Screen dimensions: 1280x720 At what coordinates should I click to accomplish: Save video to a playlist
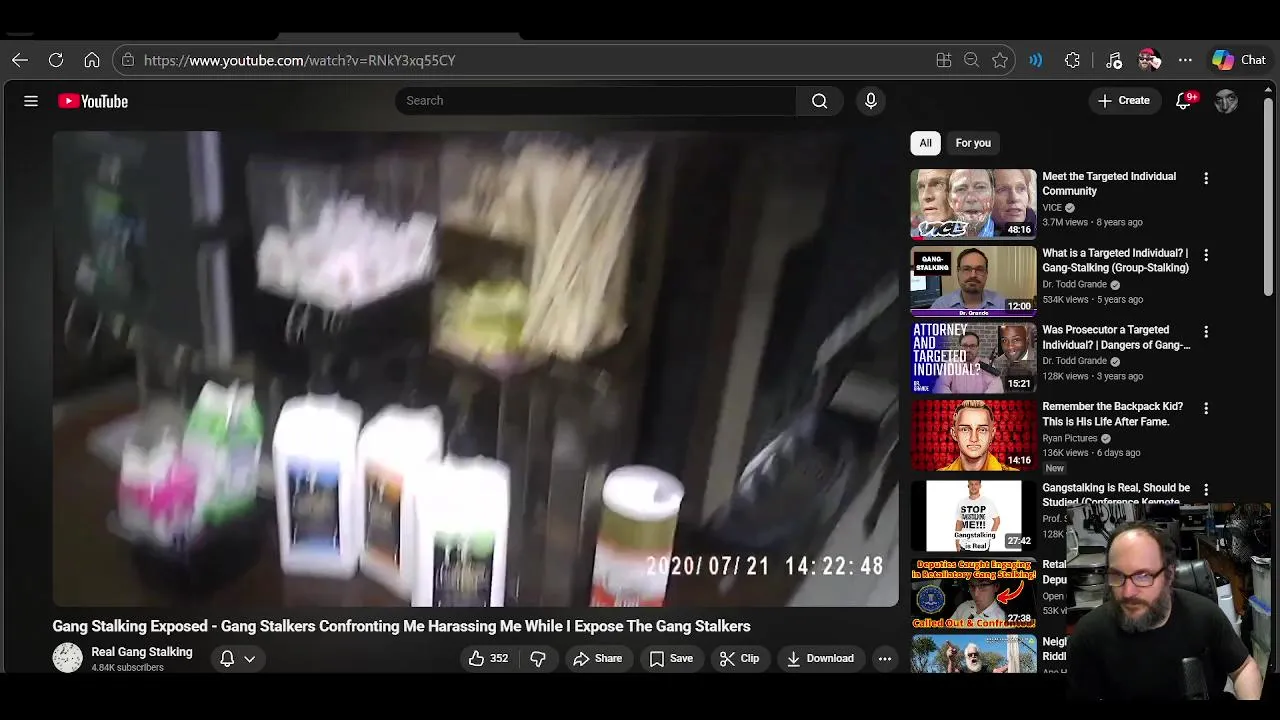pos(671,658)
